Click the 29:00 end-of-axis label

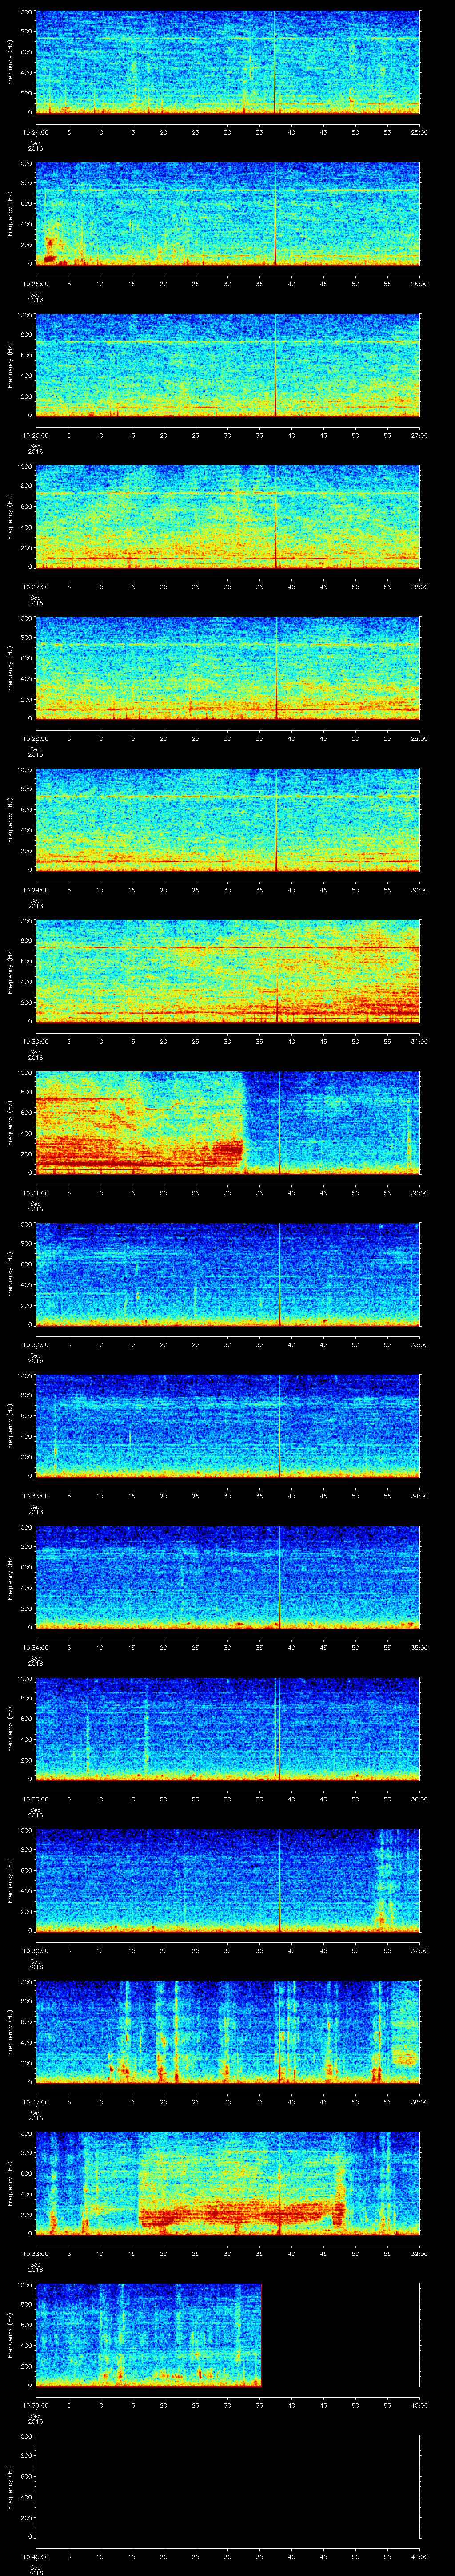tap(419, 738)
